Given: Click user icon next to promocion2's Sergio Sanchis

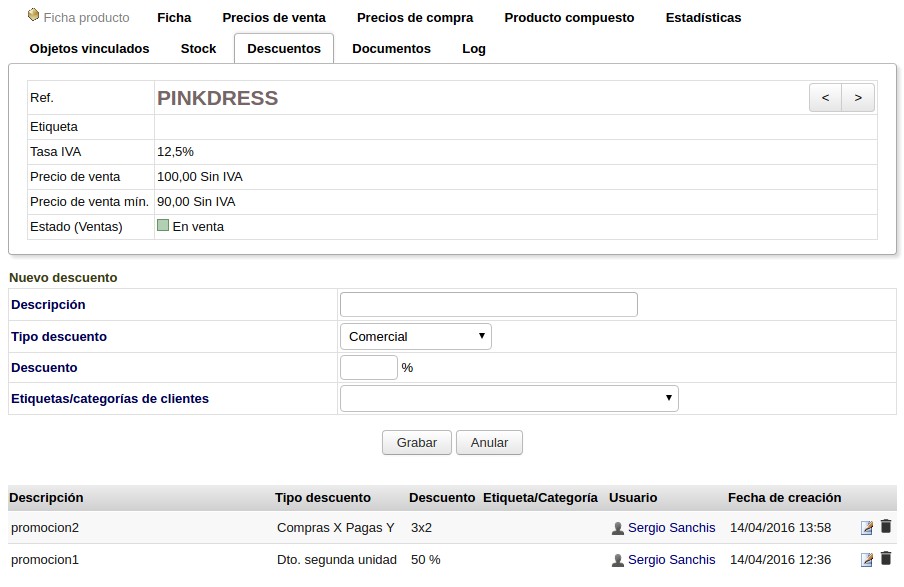Looking at the screenshot, I should (x=617, y=528).
